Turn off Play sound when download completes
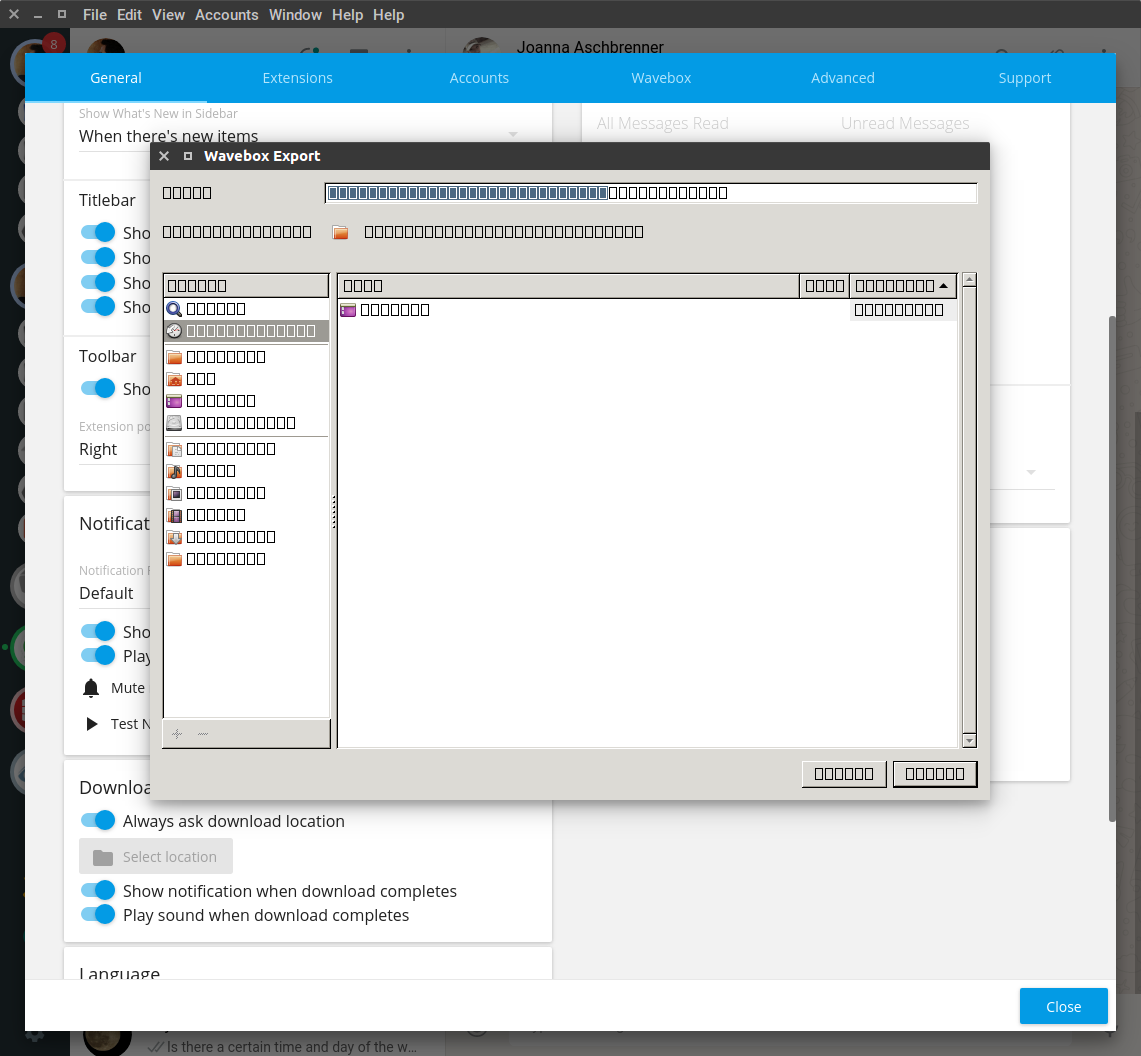Screen dimensions: 1141x1056 pos(98,915)
